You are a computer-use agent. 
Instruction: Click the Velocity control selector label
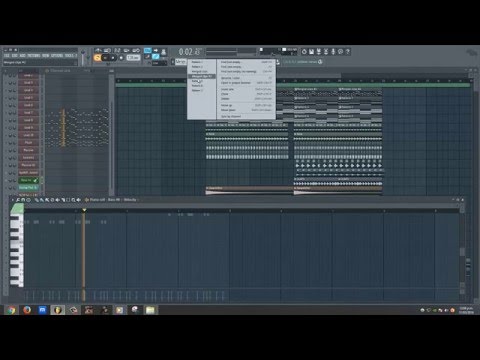point(130,200)
